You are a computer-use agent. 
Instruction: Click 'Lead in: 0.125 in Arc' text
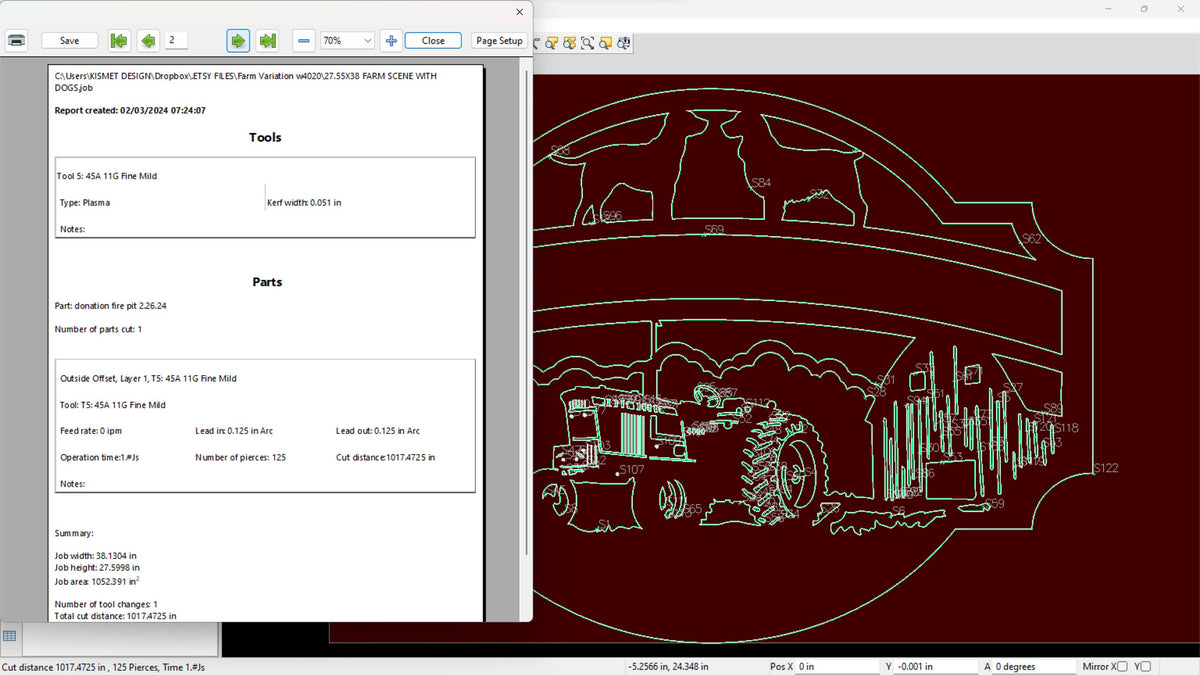click(x=234, y=431)
